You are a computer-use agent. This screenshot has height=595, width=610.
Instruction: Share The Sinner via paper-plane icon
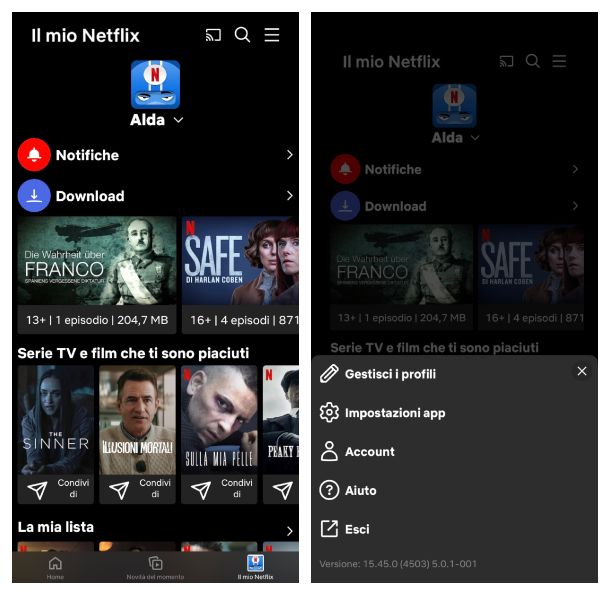tap(37, 490)
